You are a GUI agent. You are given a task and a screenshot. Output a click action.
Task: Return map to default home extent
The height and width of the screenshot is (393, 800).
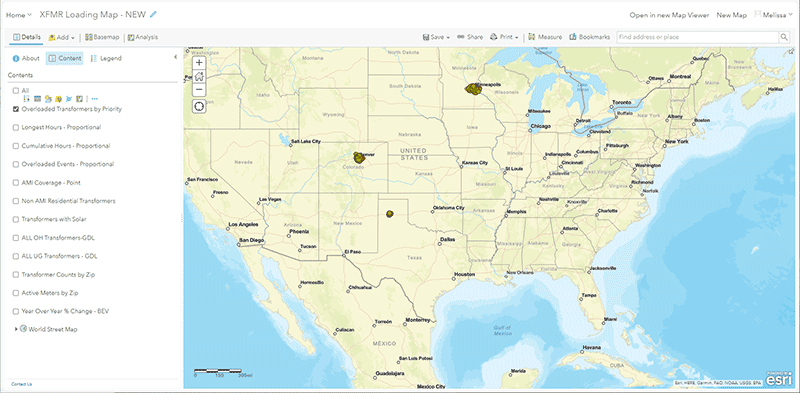[x=199, y=76]
